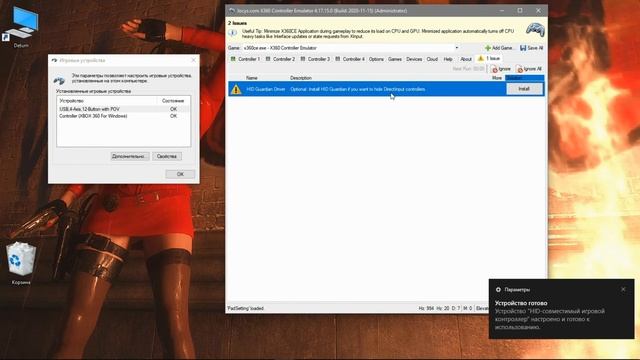Screen dimensions: 640x360
Task: Switch to the Options tab
Action: coord(376,59)
